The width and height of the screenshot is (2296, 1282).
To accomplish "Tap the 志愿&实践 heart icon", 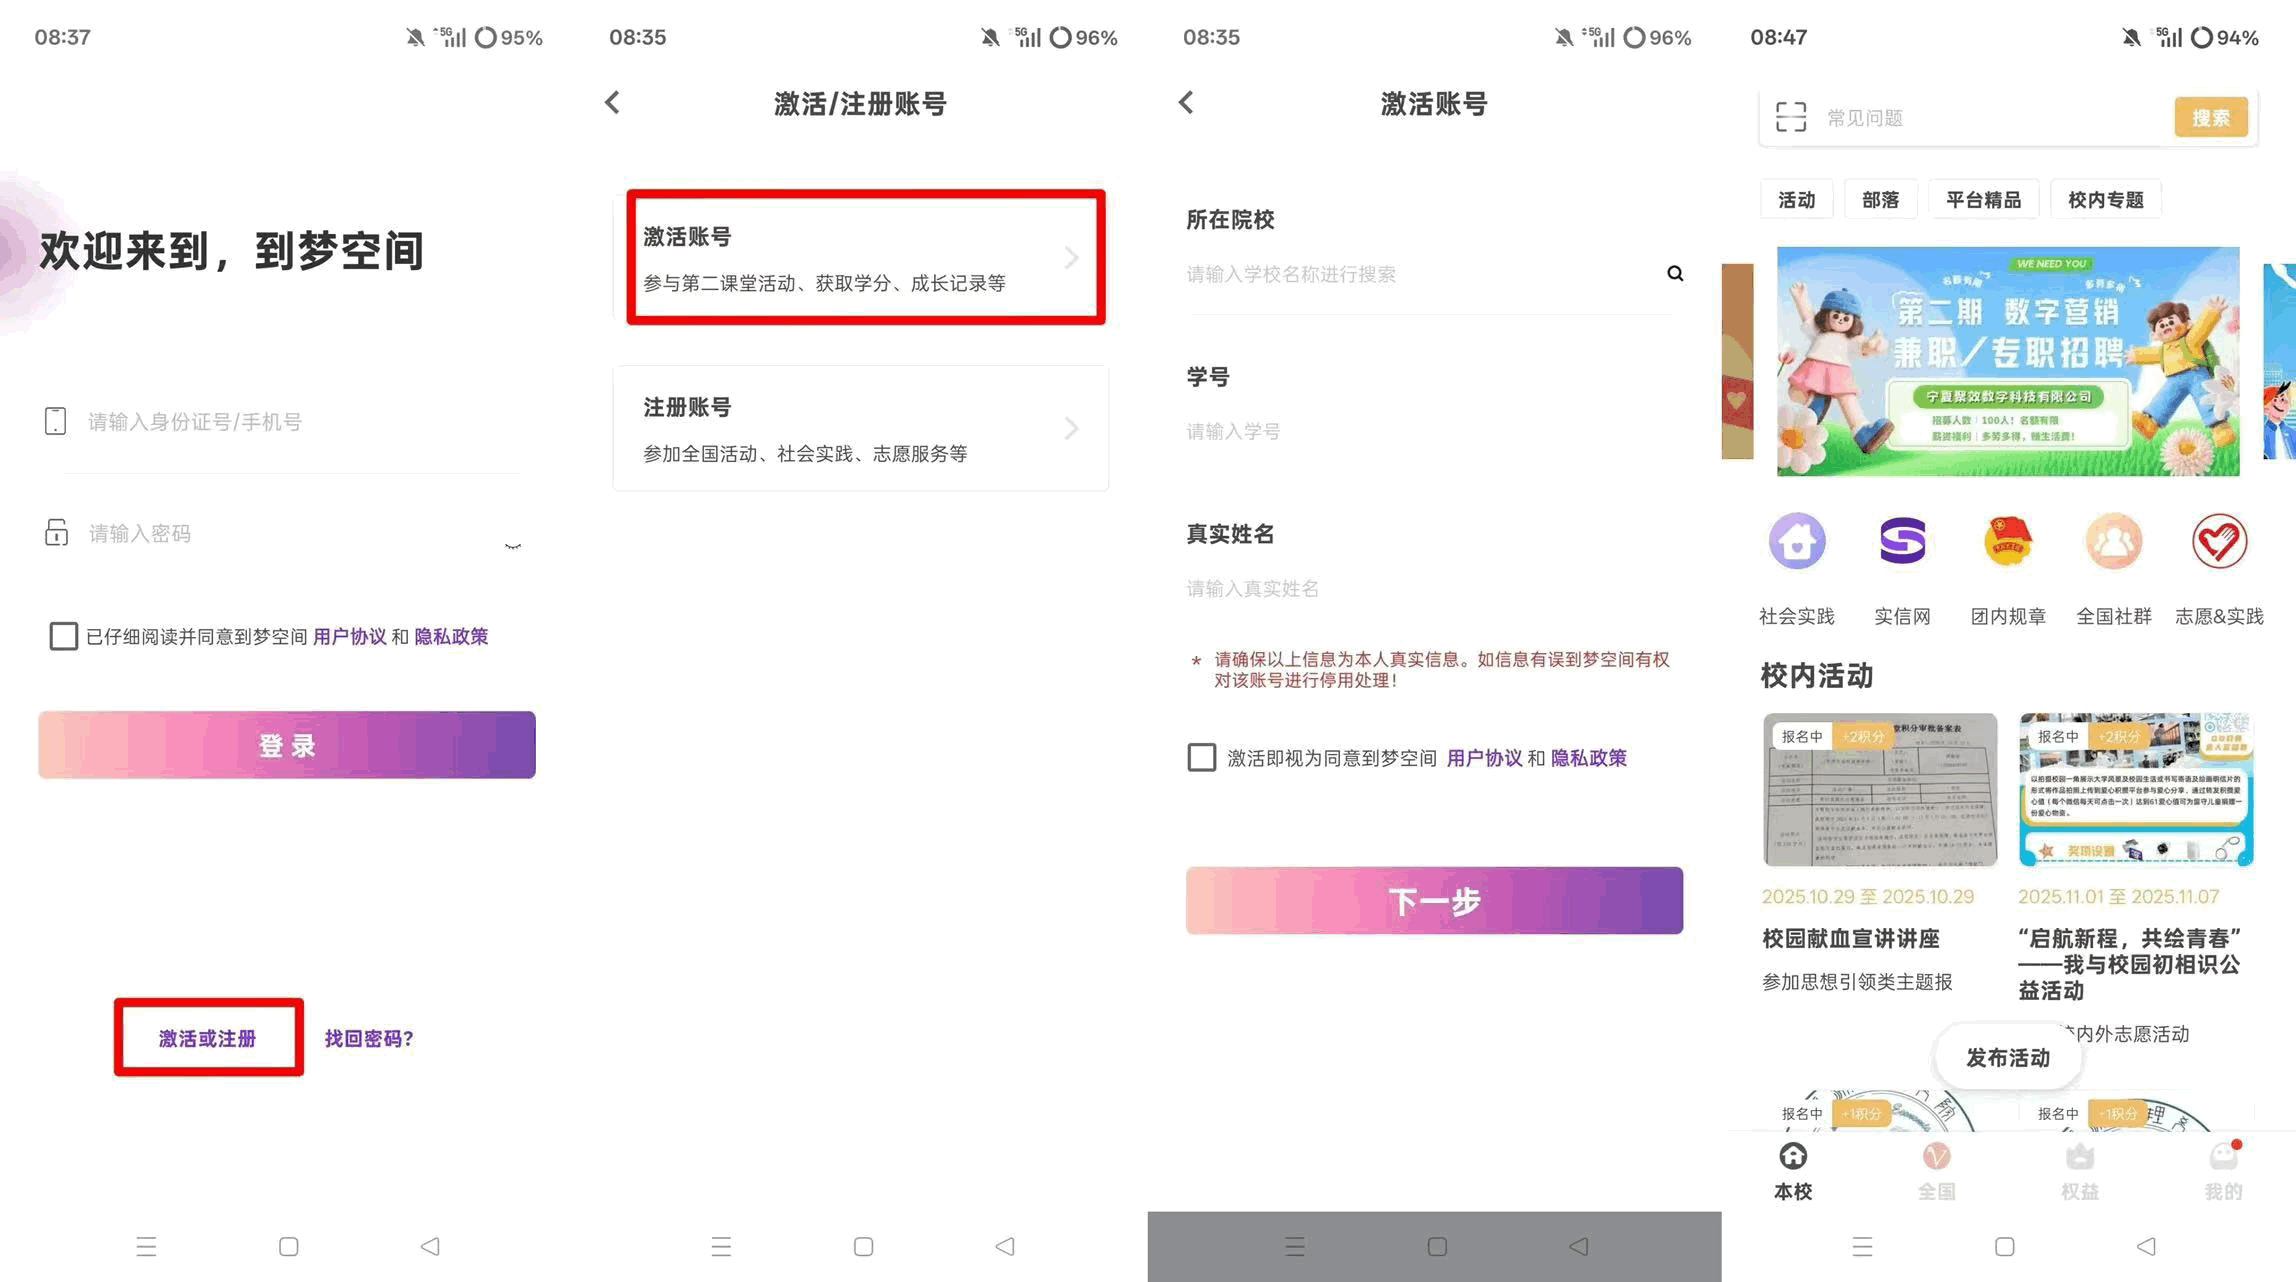I will [x=2219, y=542].
